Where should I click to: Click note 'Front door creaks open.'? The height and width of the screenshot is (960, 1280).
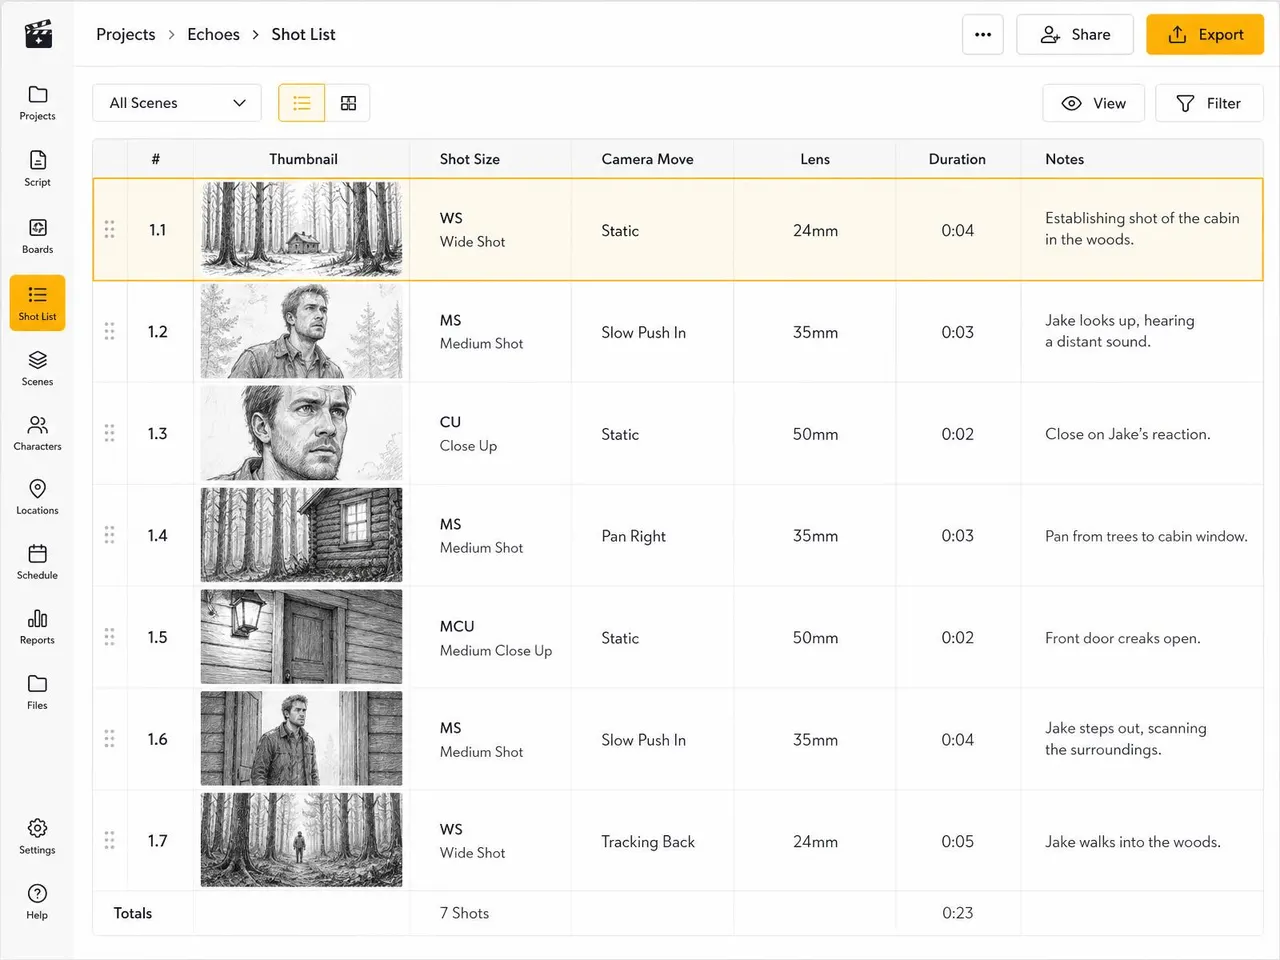pyautogui.click(x=1123, y=638)
